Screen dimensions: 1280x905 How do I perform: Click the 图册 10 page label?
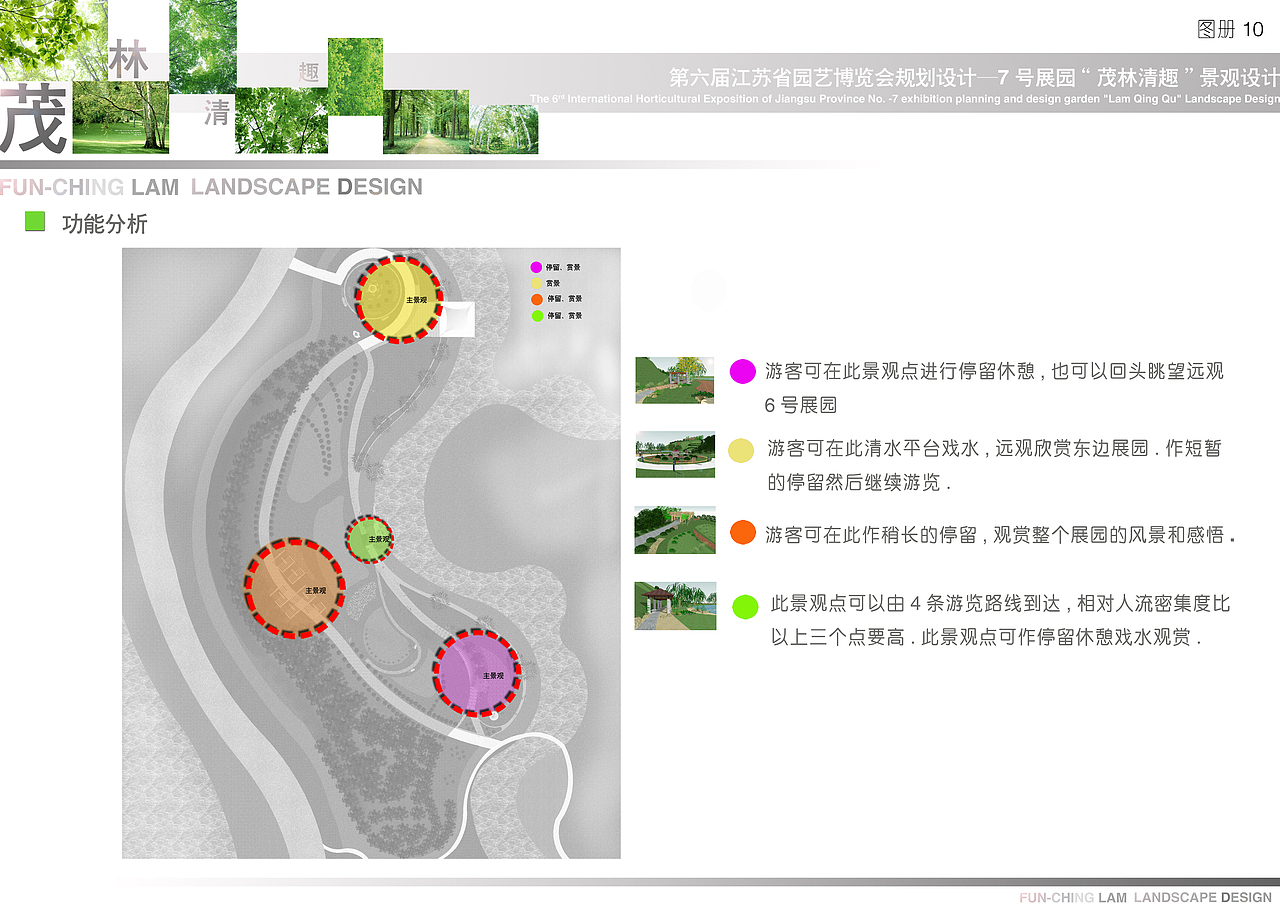coord(1228,30)
